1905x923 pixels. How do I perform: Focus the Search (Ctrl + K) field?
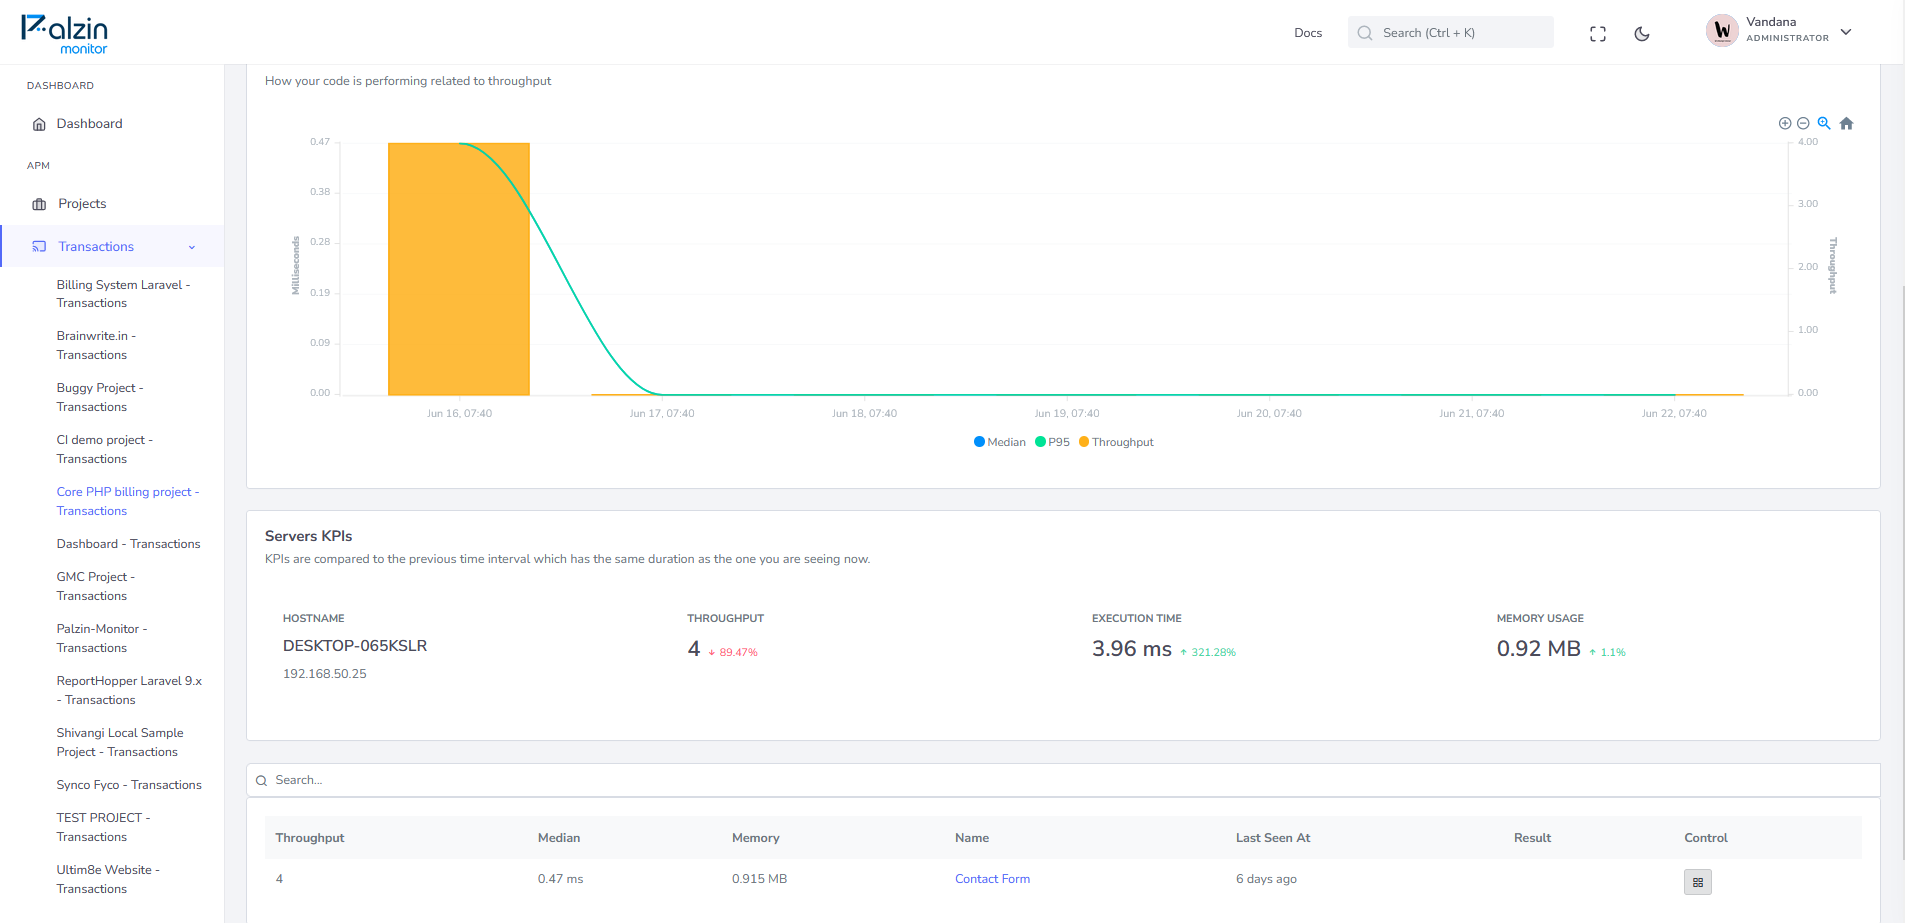(1450, 33)
